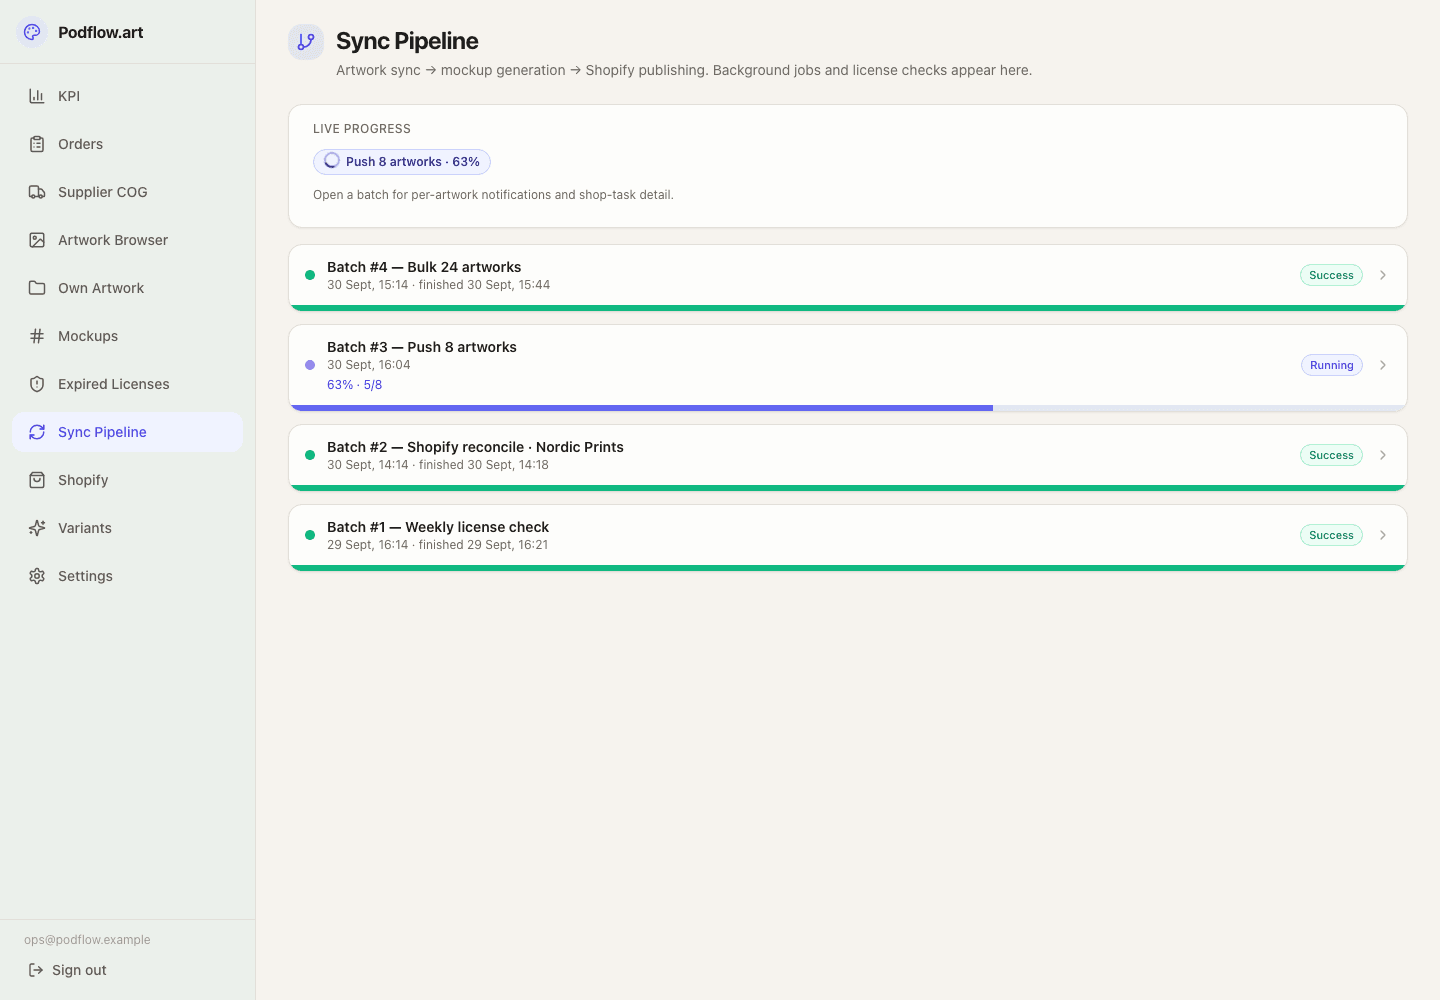This screenshot has width=1440, height=1000.
Task: Click the Sign out arrow icon
Action: [x=36, y=970]
